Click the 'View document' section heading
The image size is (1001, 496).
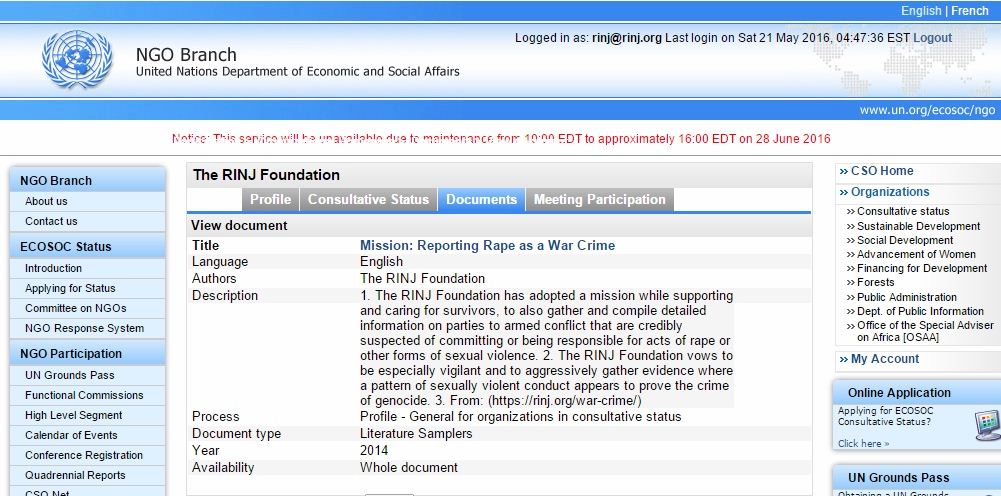pos(239,225)
